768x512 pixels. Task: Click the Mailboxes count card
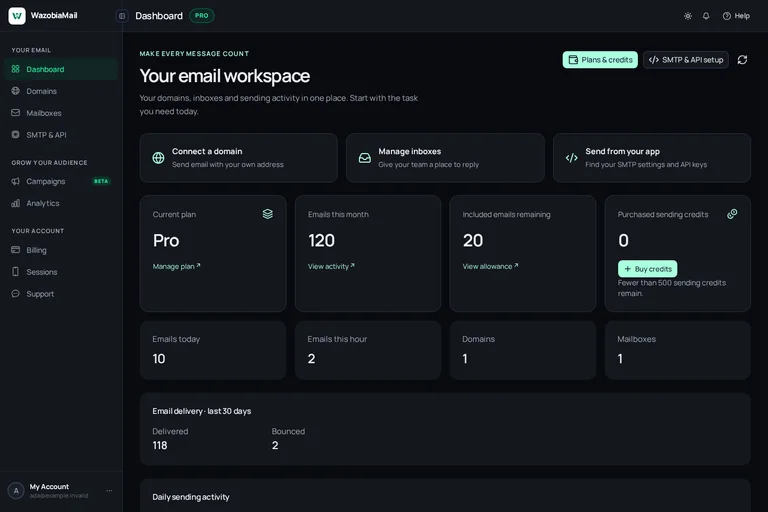point(678,350)
